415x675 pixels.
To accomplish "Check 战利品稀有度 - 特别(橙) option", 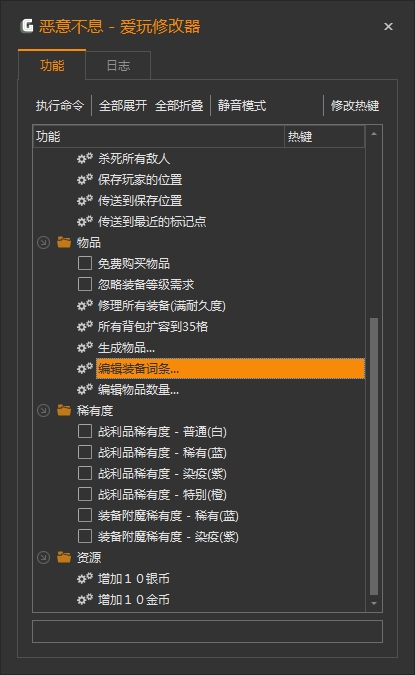I will tap(85, 494).
